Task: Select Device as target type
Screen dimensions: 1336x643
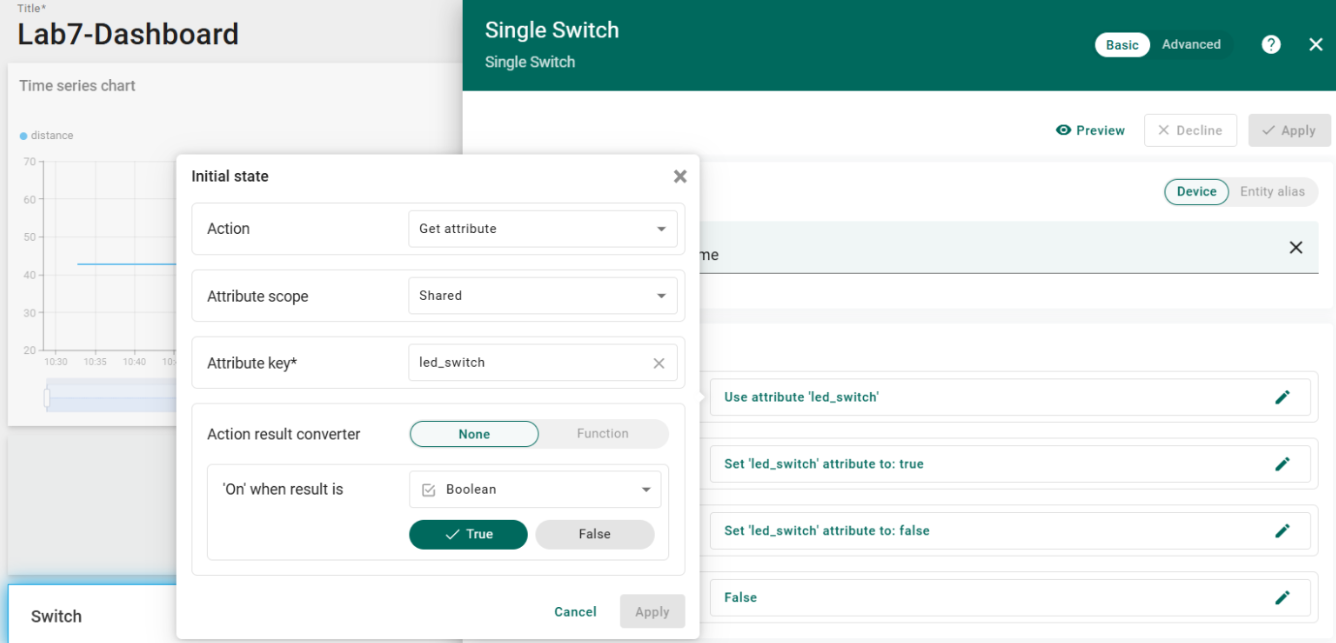Action: [x=1196, y=192]
